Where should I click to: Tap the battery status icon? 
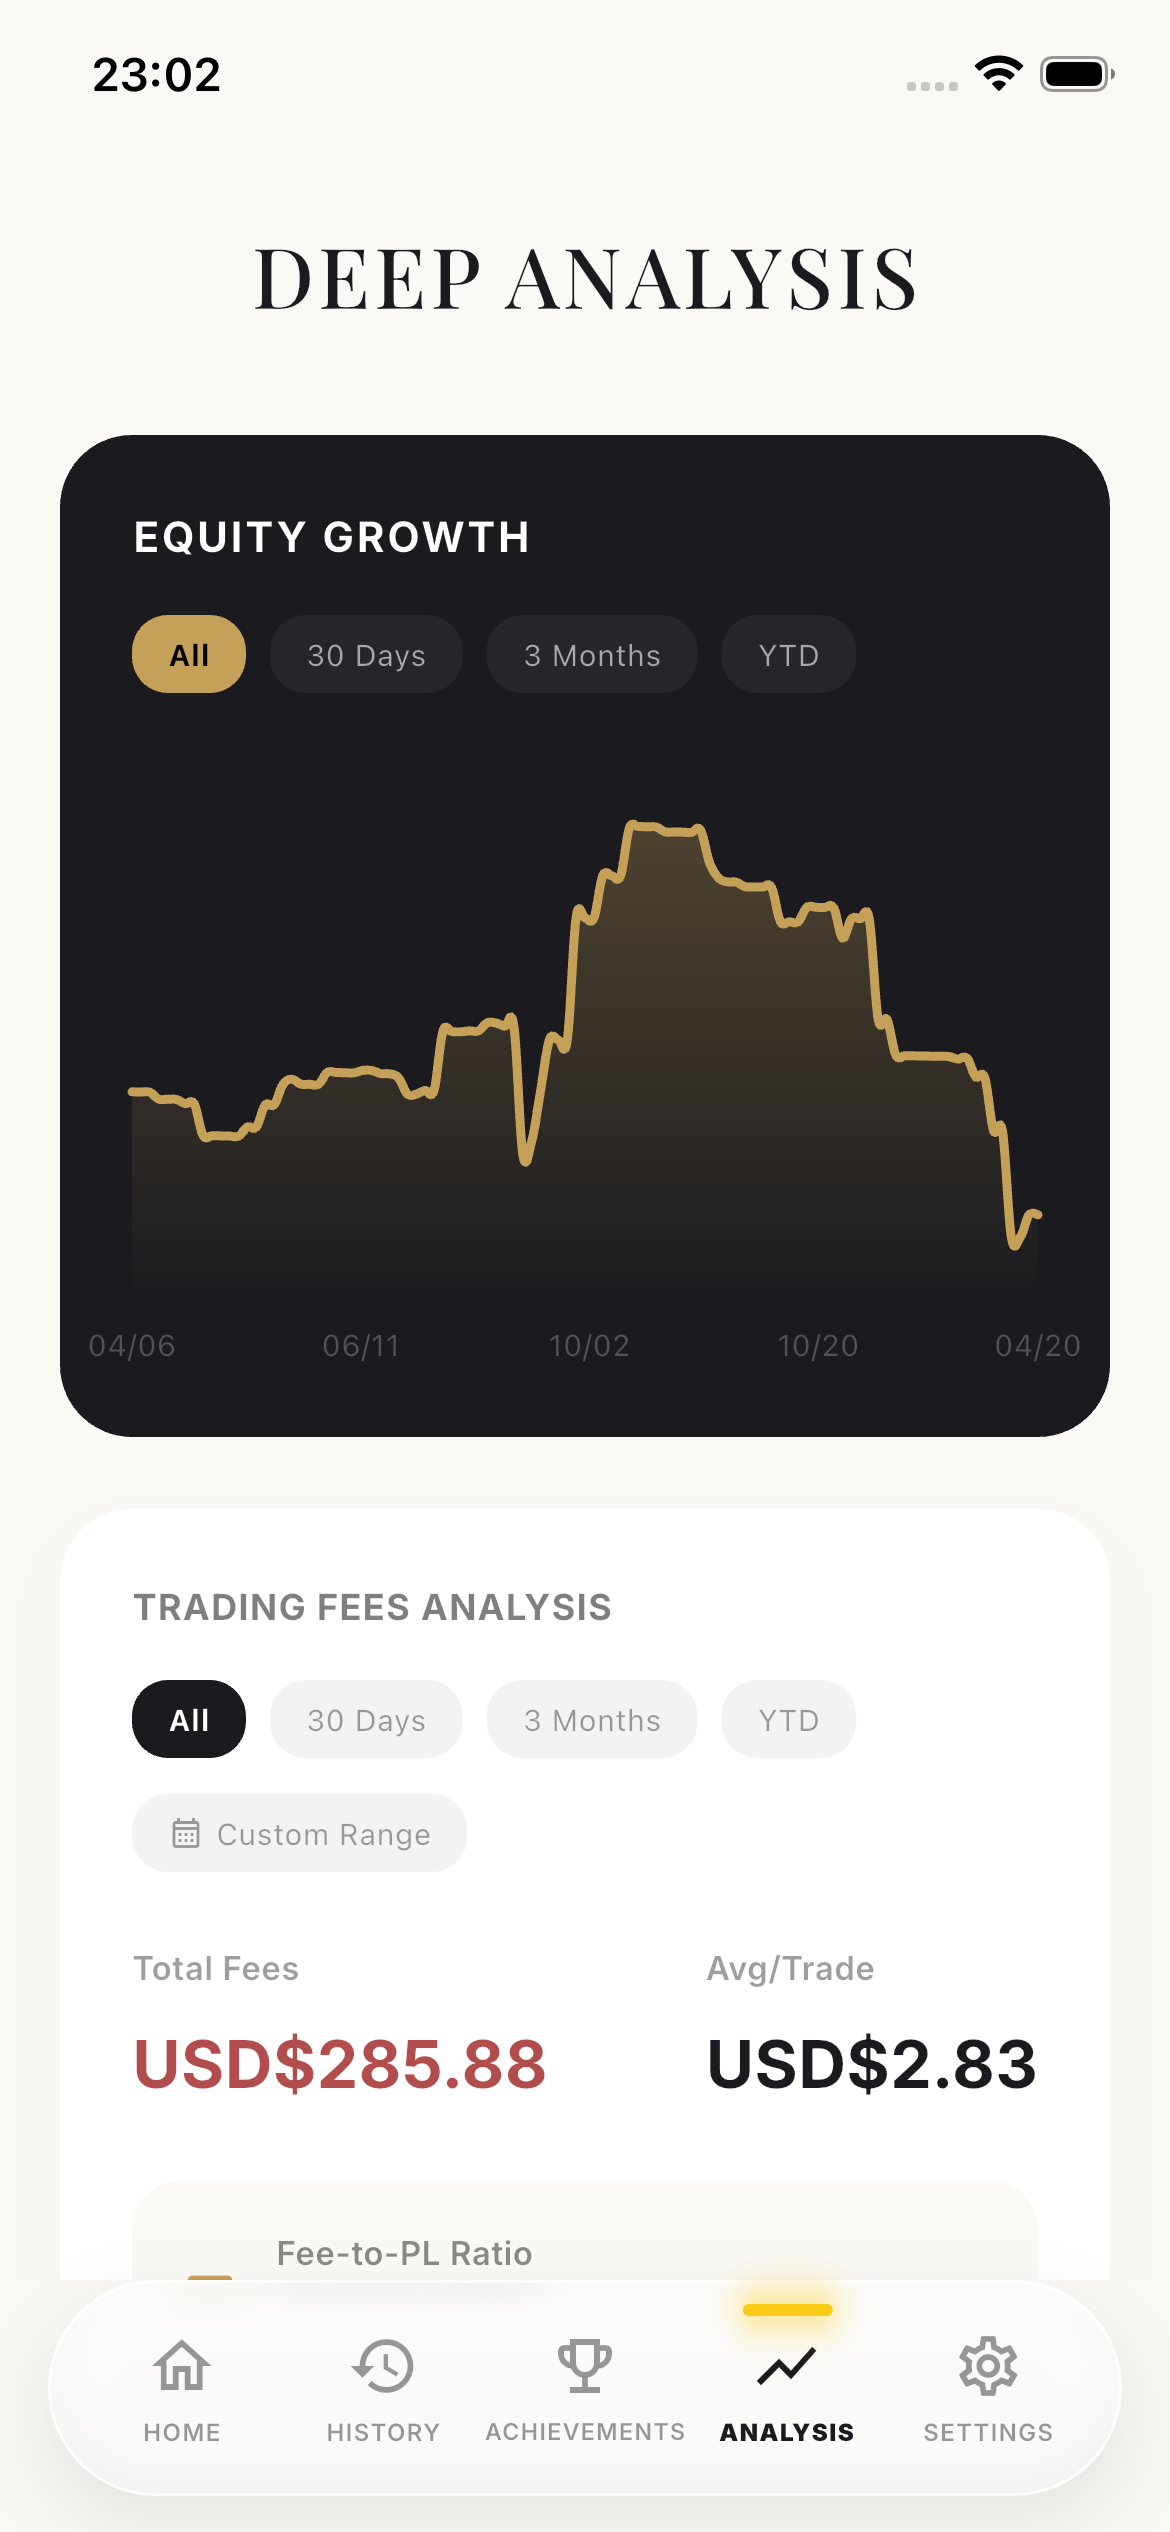1076,74
